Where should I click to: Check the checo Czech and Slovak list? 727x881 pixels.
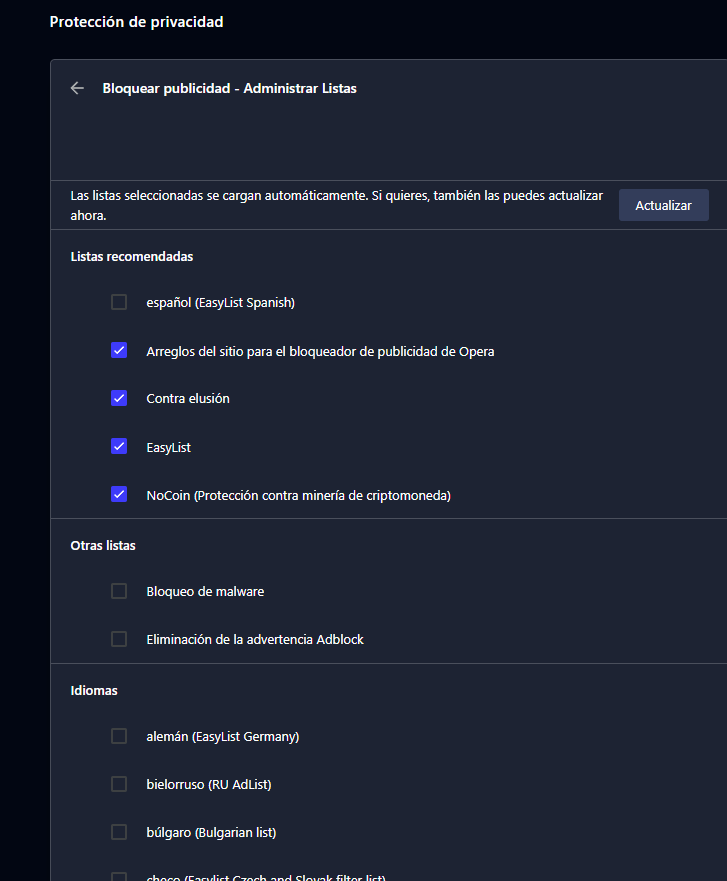click(119, 877)
